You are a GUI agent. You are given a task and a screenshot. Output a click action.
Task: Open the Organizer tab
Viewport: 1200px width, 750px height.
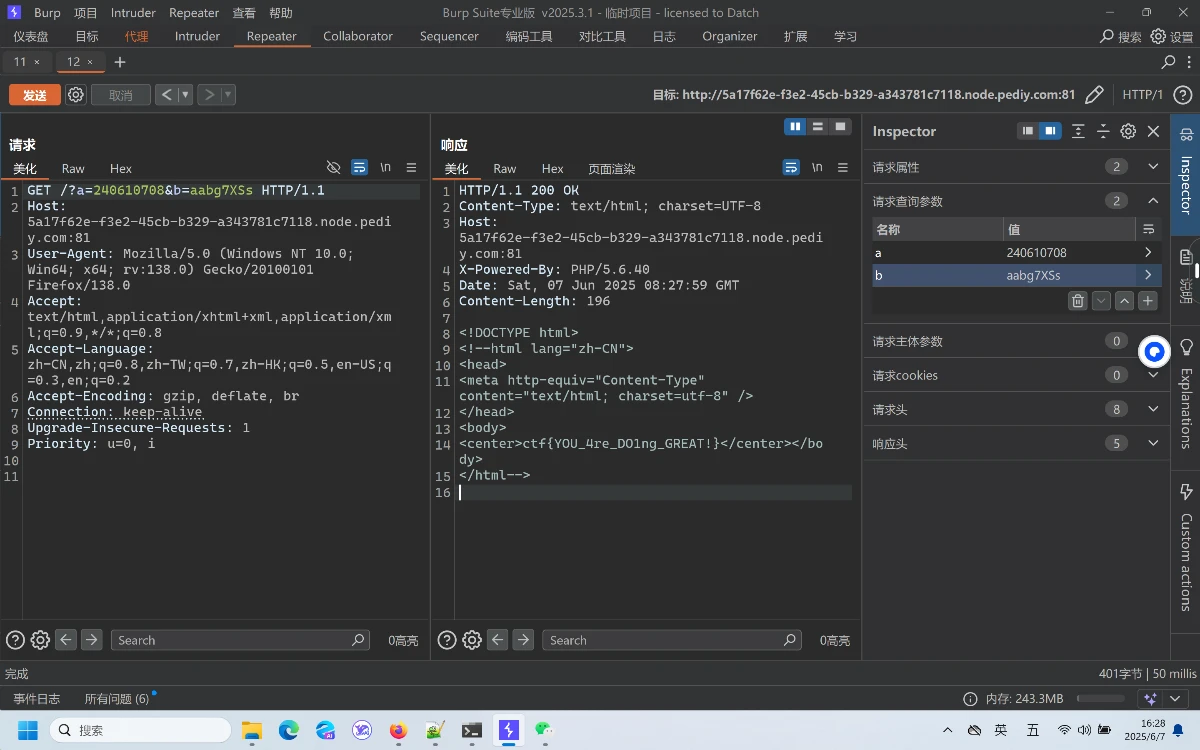pos(730,36)
